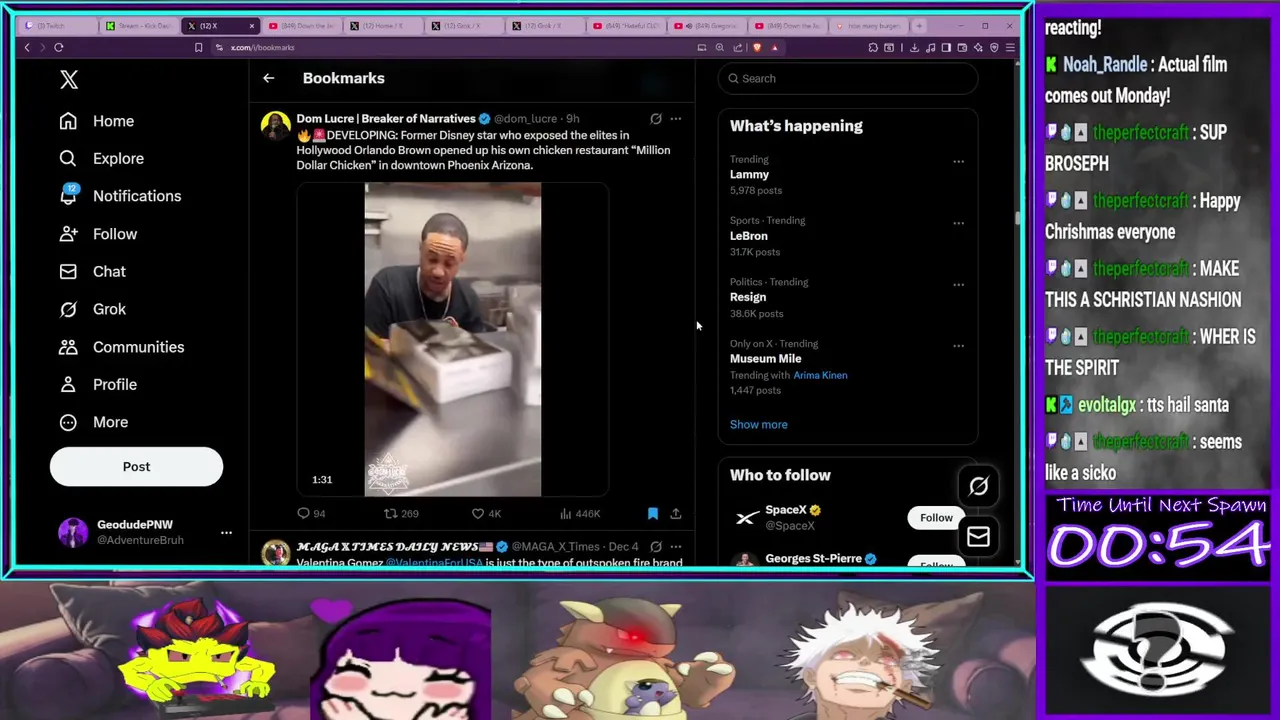Open browser downloads icon
This screenshot has height=720, width=1280.
914,47
